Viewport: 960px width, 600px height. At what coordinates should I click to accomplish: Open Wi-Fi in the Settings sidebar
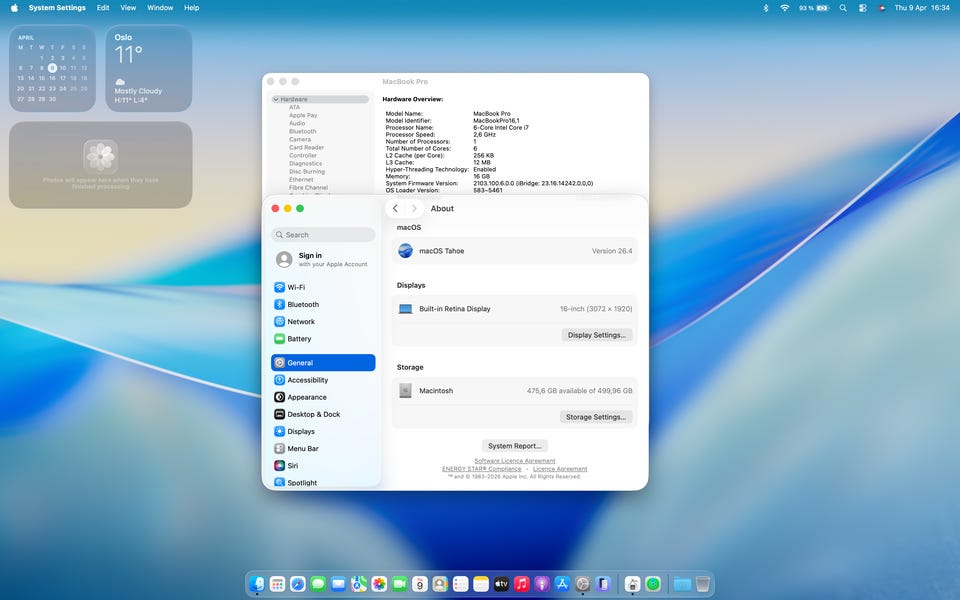coord(323,287)
